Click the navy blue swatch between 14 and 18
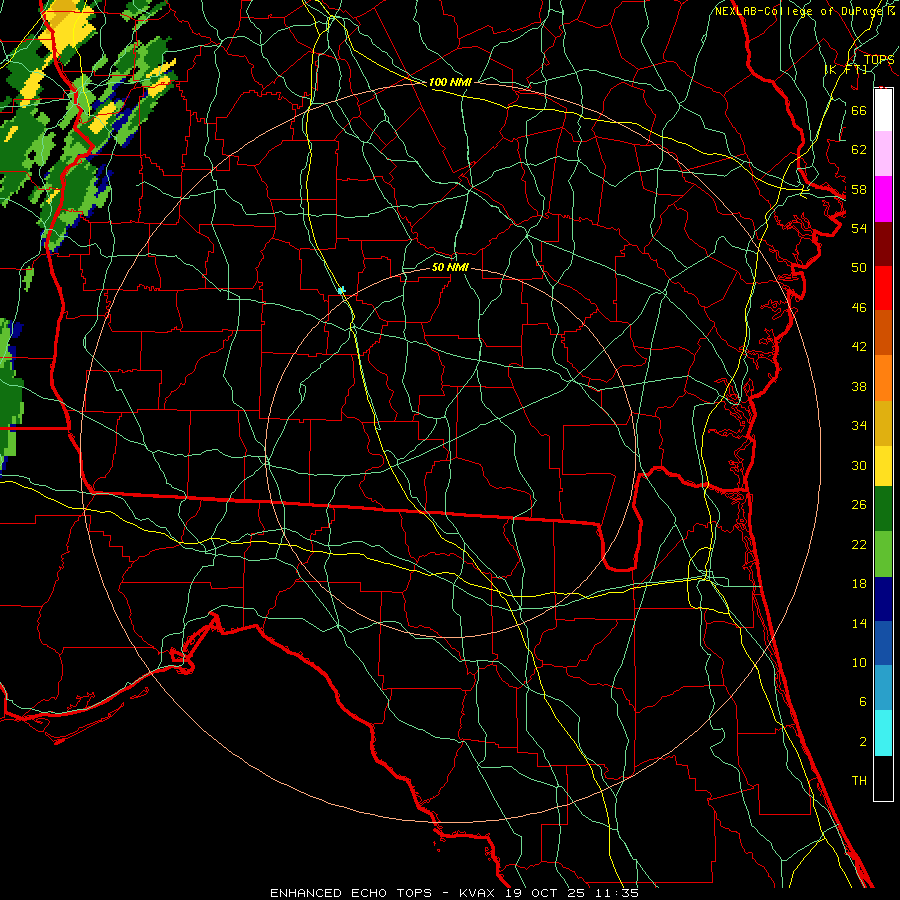900x900 pixels. (883, 599)
